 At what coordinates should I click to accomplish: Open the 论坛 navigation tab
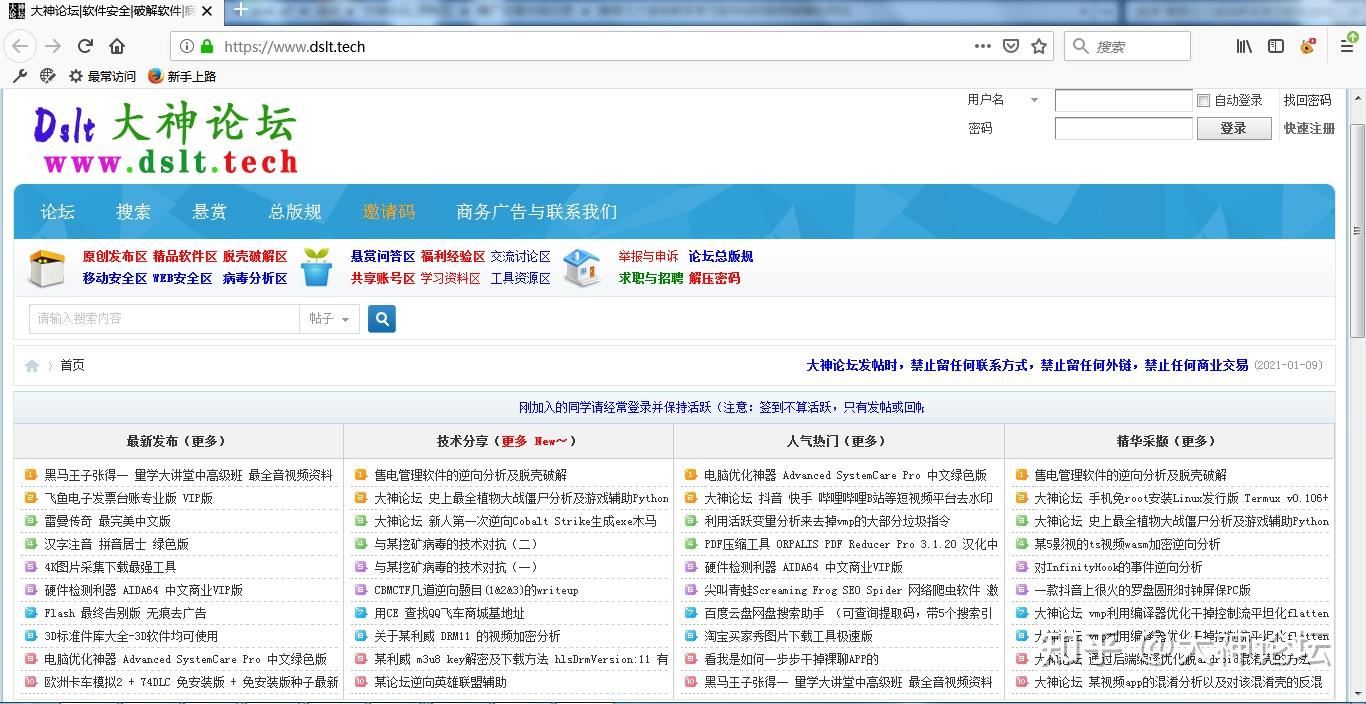(x=58, y=212)
